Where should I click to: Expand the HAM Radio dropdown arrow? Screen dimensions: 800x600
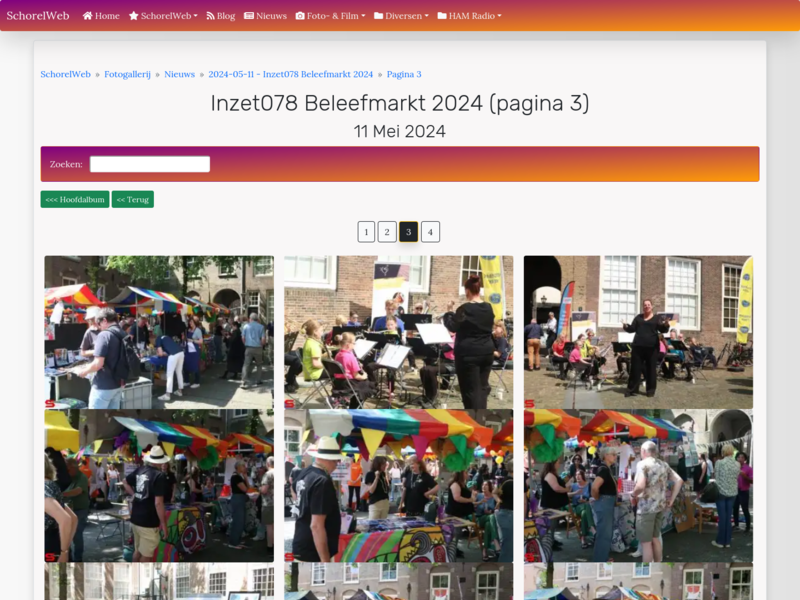click(x=499, y=16)
